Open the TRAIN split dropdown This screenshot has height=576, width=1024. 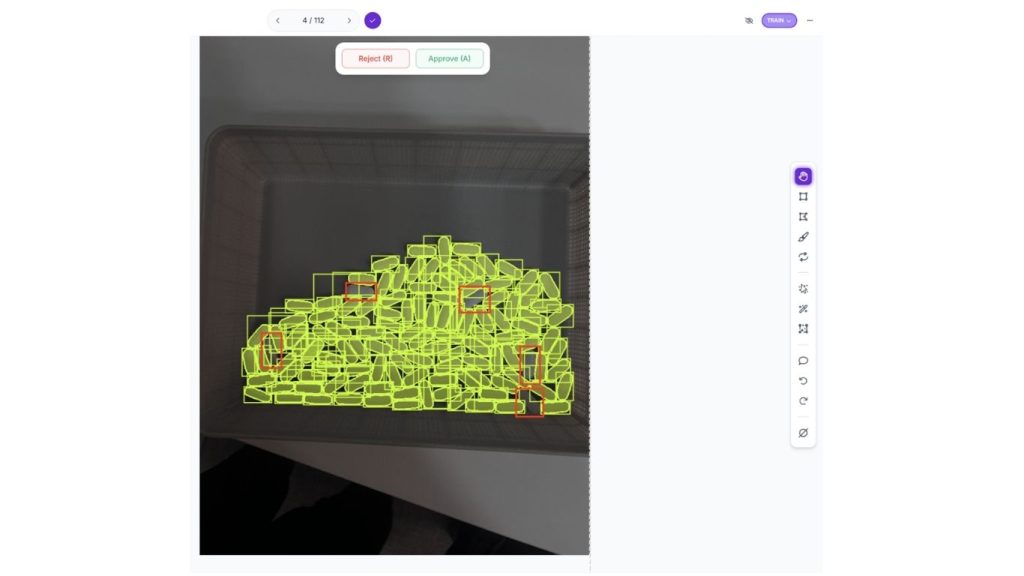pyautogui.click(x=778, y=20)
